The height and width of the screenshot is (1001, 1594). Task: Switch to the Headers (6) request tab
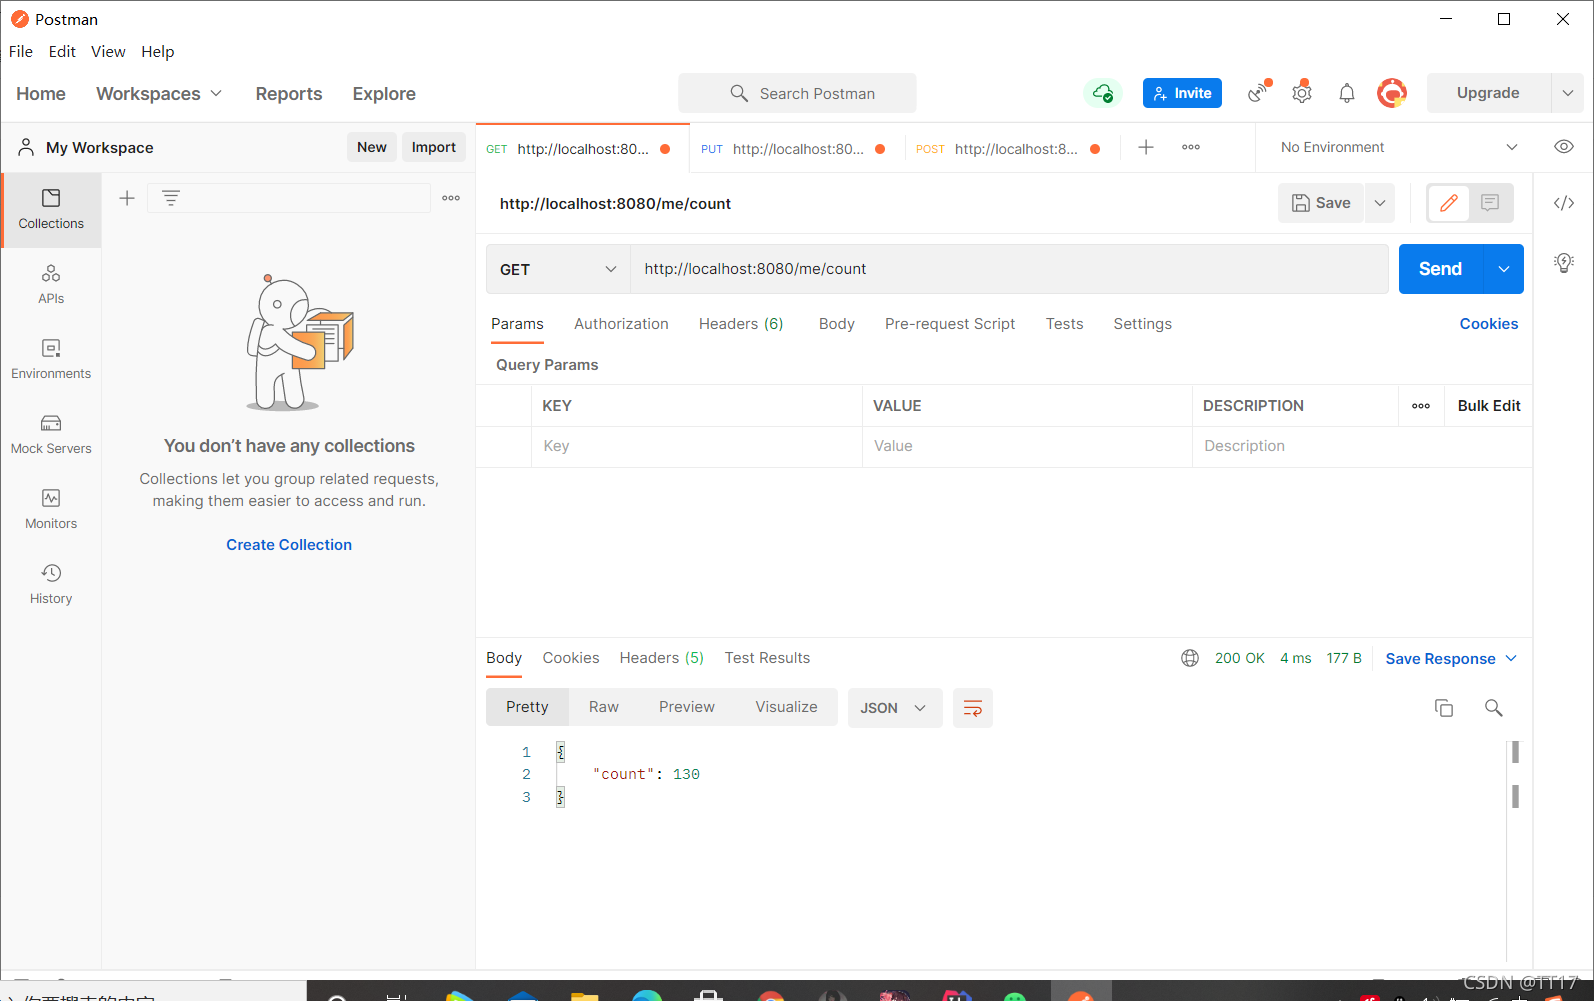pos(741,324)
